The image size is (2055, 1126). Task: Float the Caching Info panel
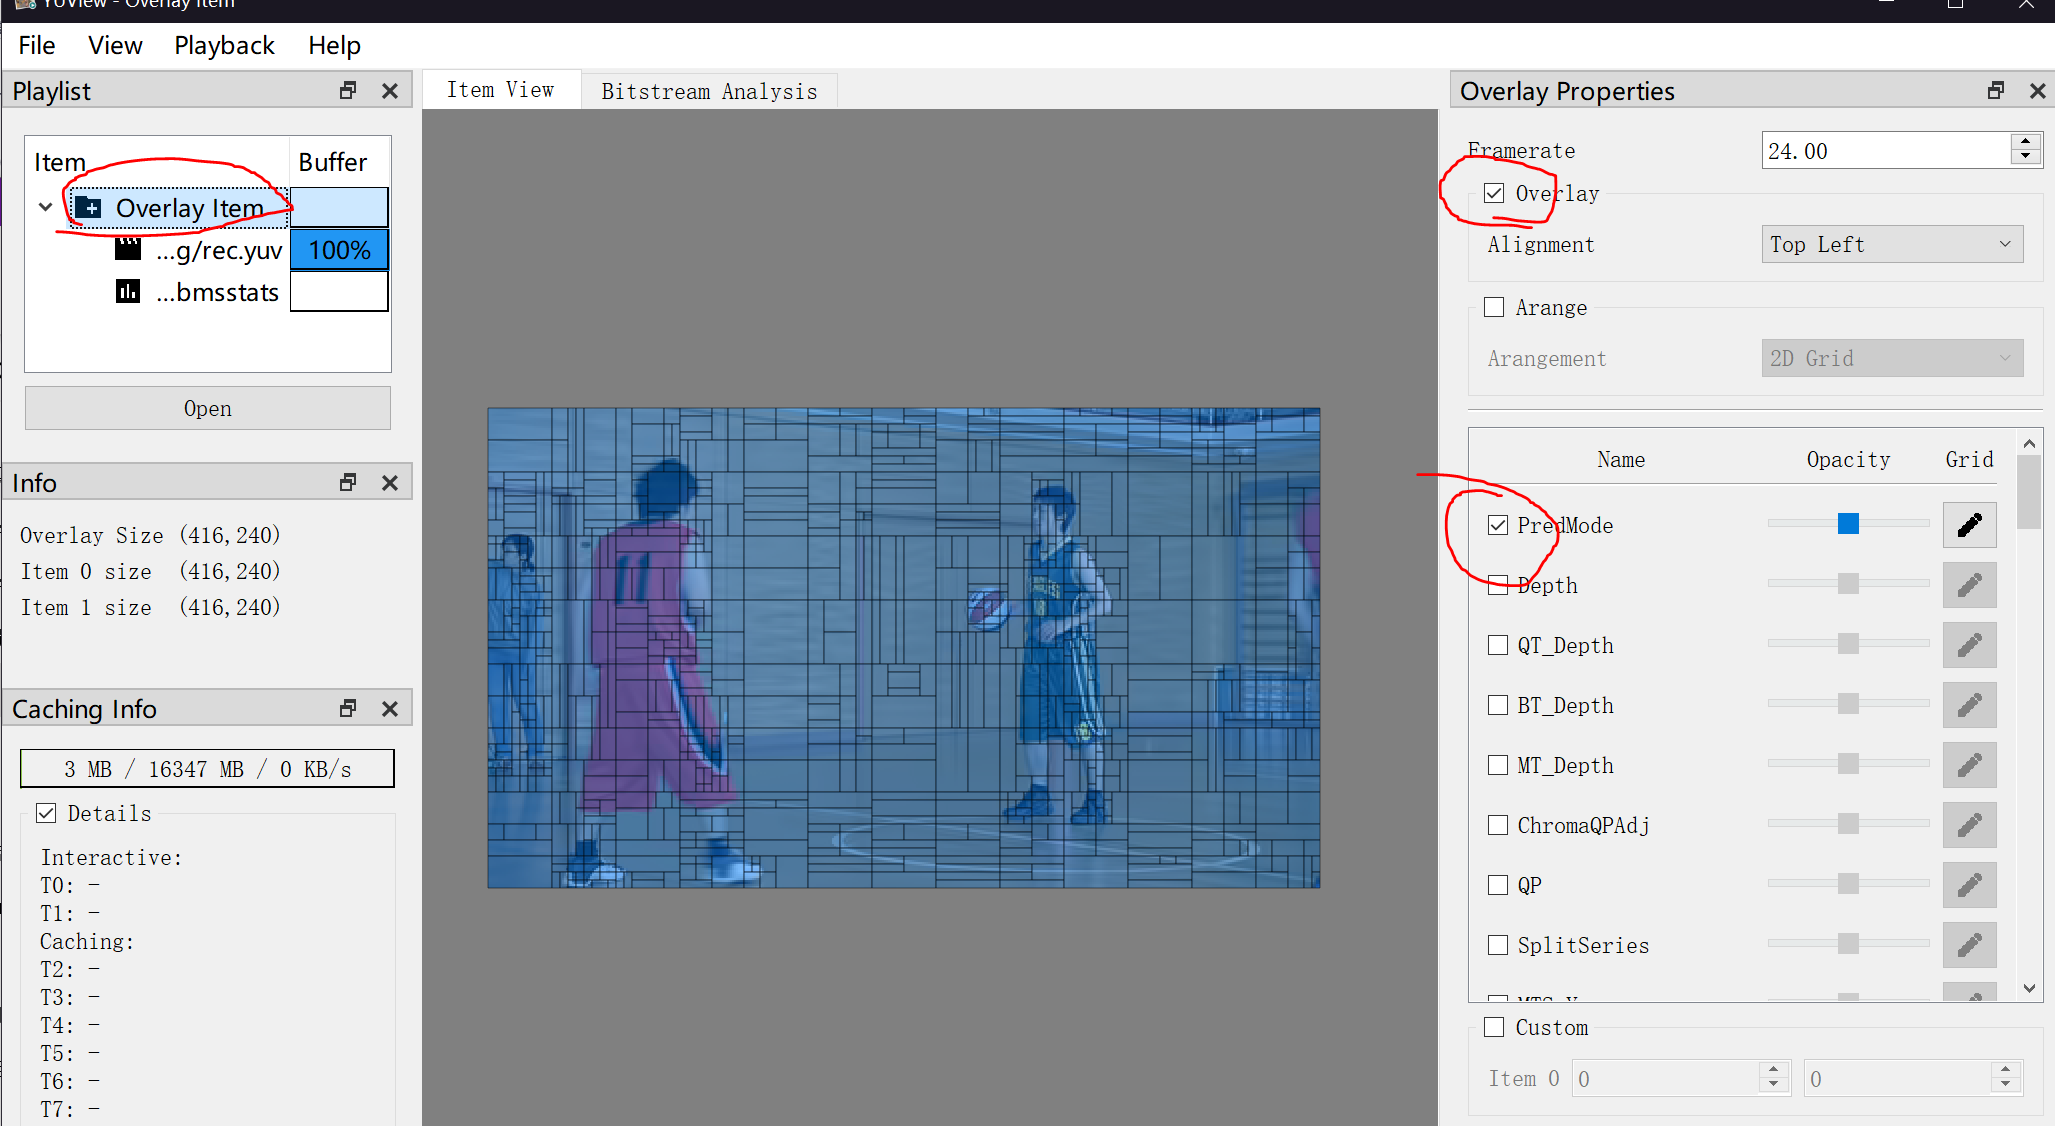pyautogui.click(x=348, y=709)
